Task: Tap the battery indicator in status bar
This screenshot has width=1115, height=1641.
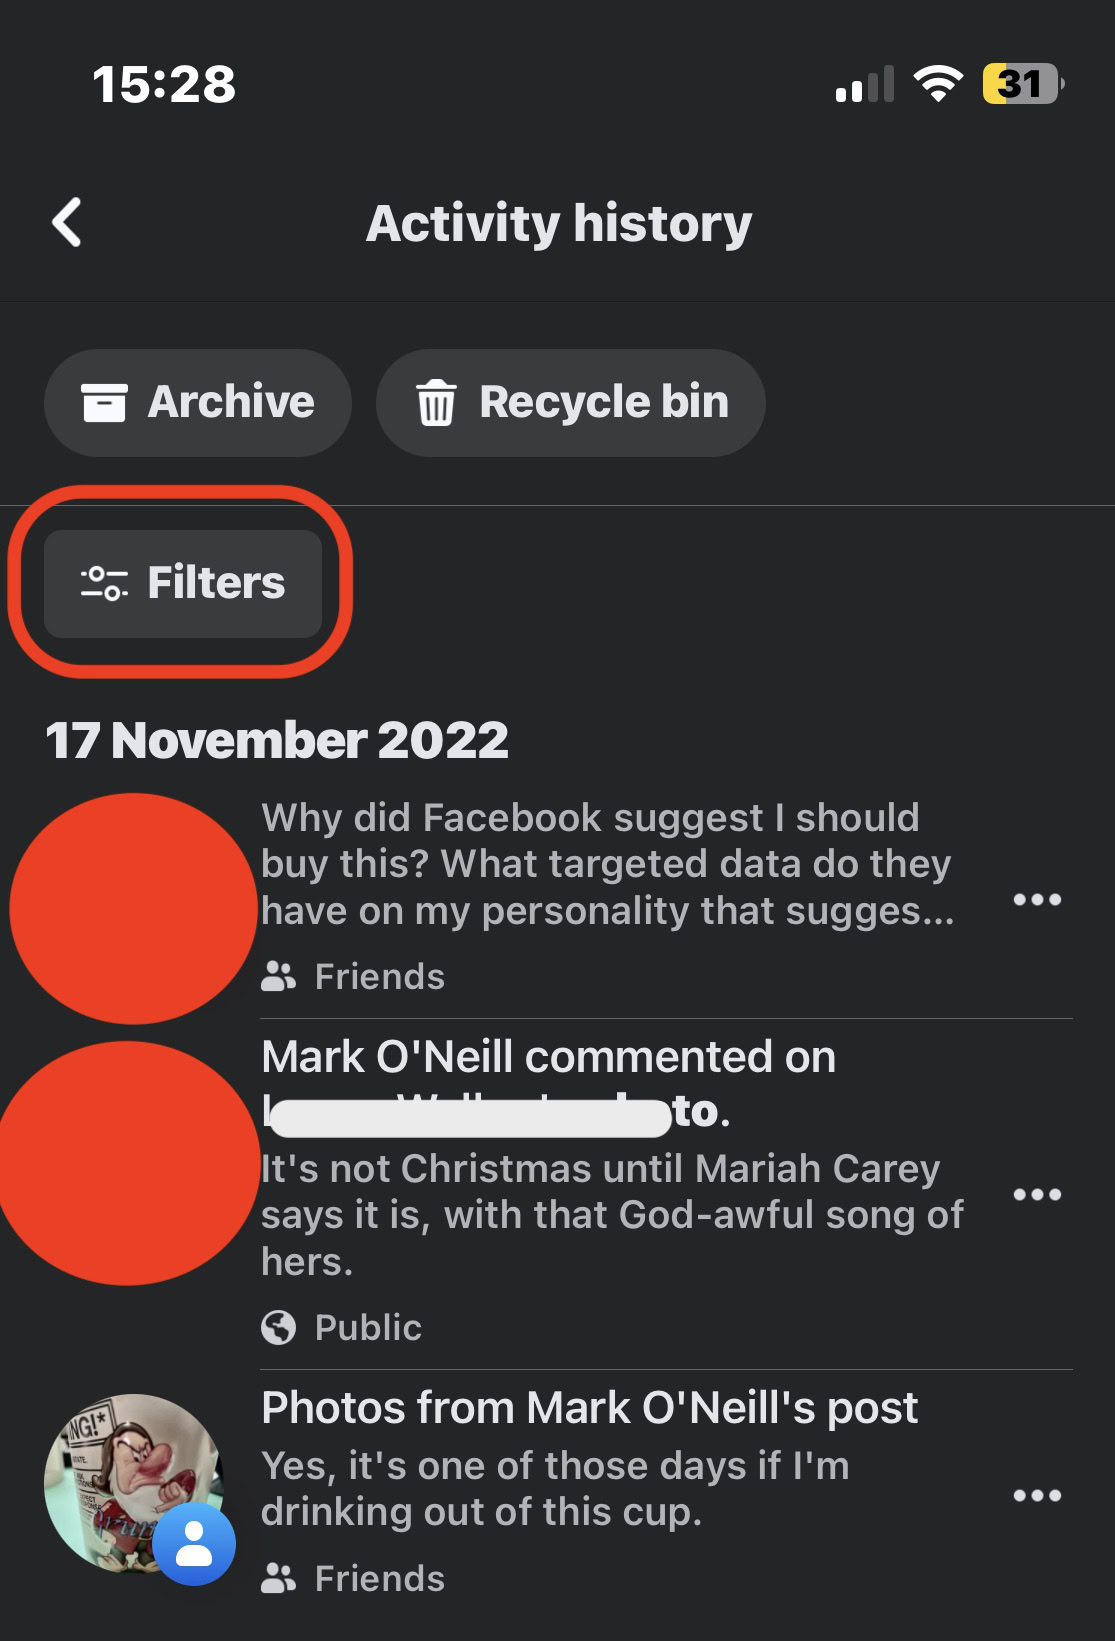Action: point(1022,84)
